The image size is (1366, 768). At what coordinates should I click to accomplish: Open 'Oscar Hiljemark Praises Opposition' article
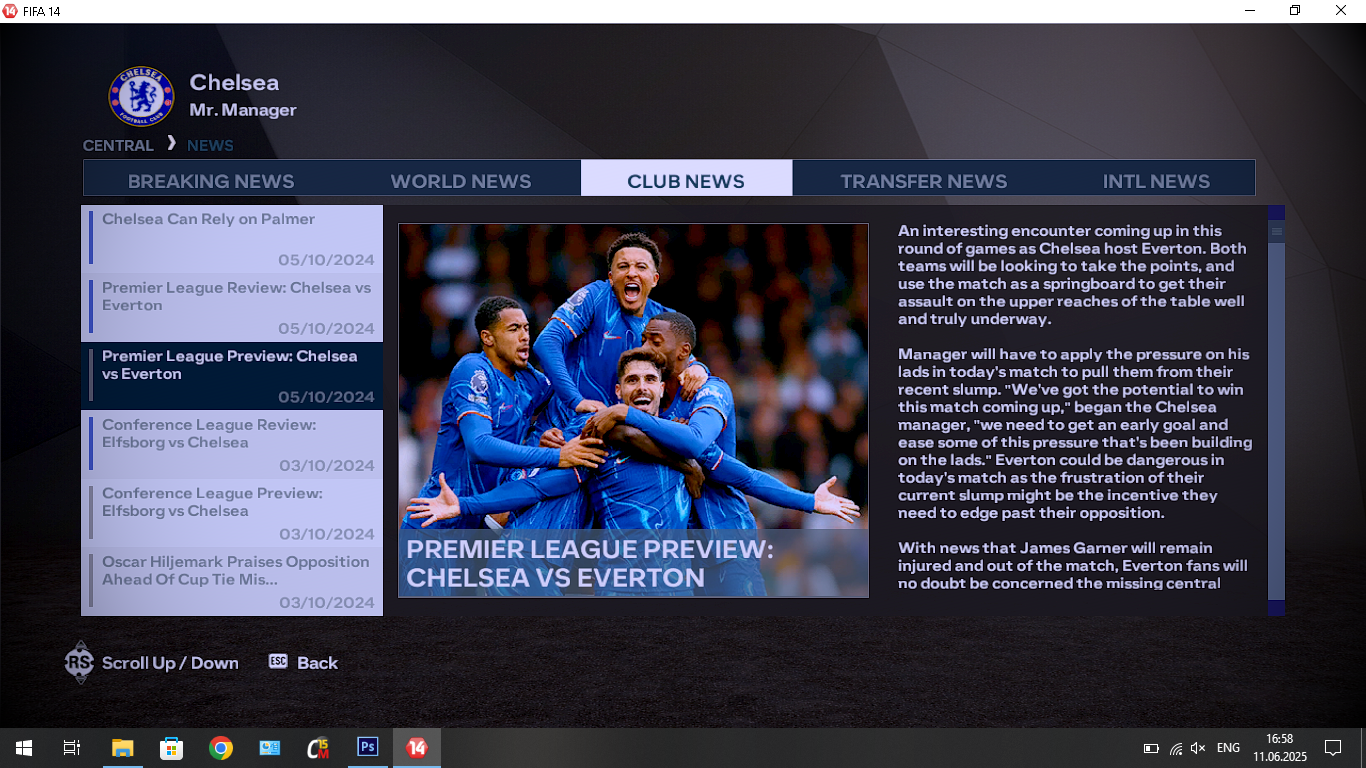(232, 581)
